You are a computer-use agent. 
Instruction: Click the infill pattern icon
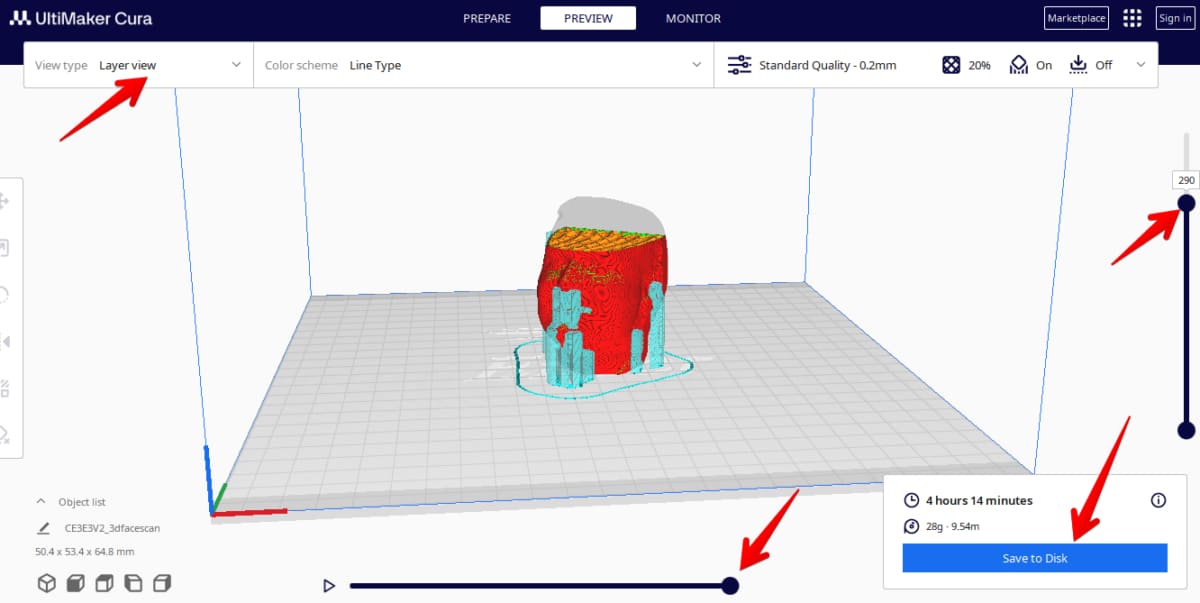[951, 65]
